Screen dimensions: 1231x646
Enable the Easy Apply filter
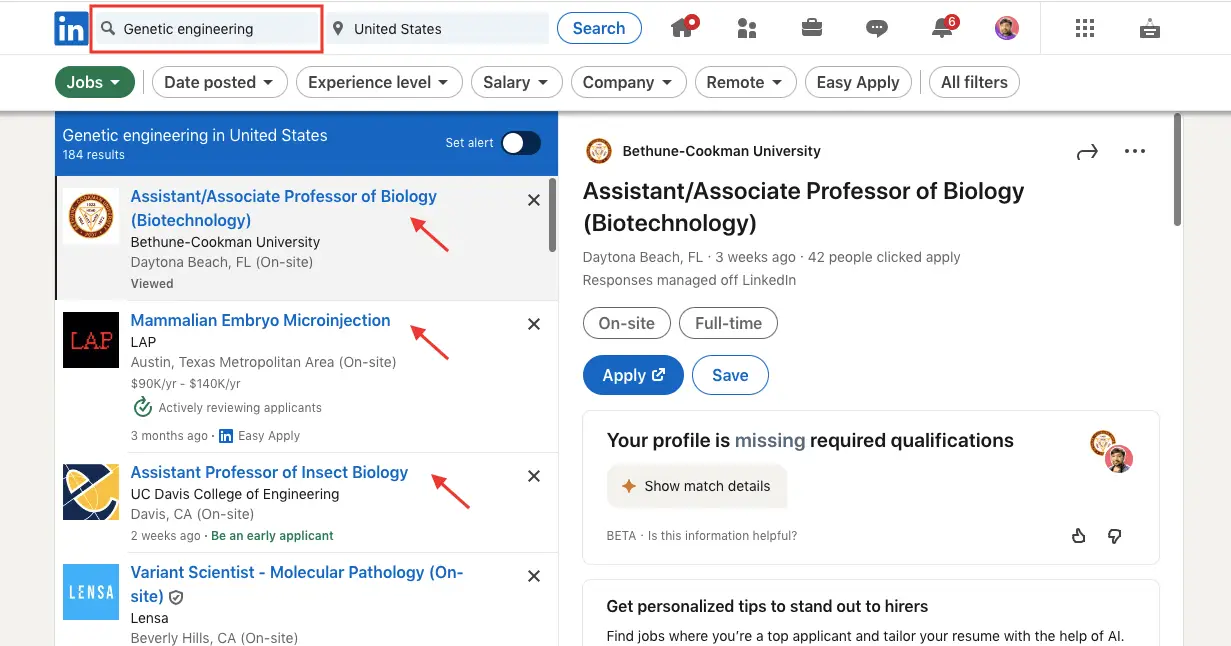(x=858, y=82)
